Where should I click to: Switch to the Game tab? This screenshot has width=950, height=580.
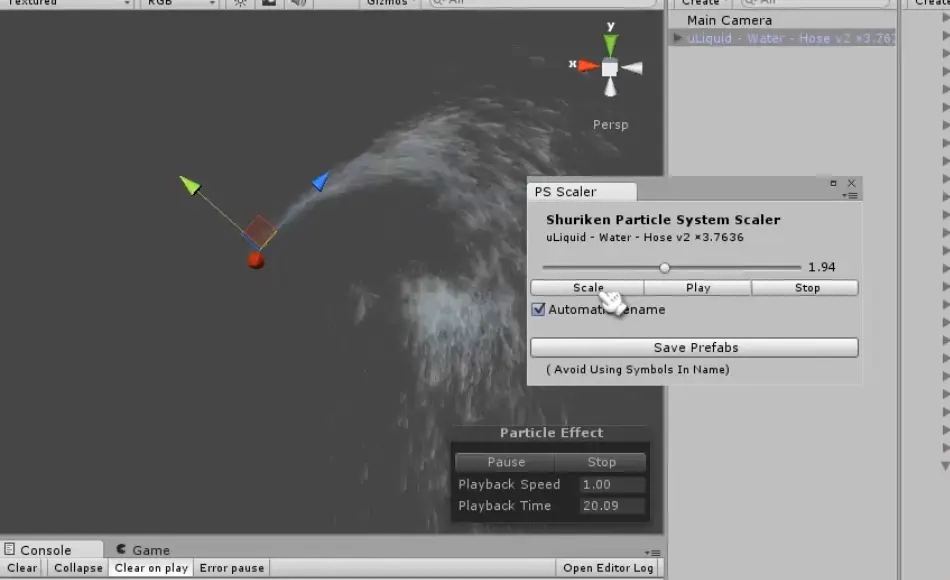tap(143, 550)
